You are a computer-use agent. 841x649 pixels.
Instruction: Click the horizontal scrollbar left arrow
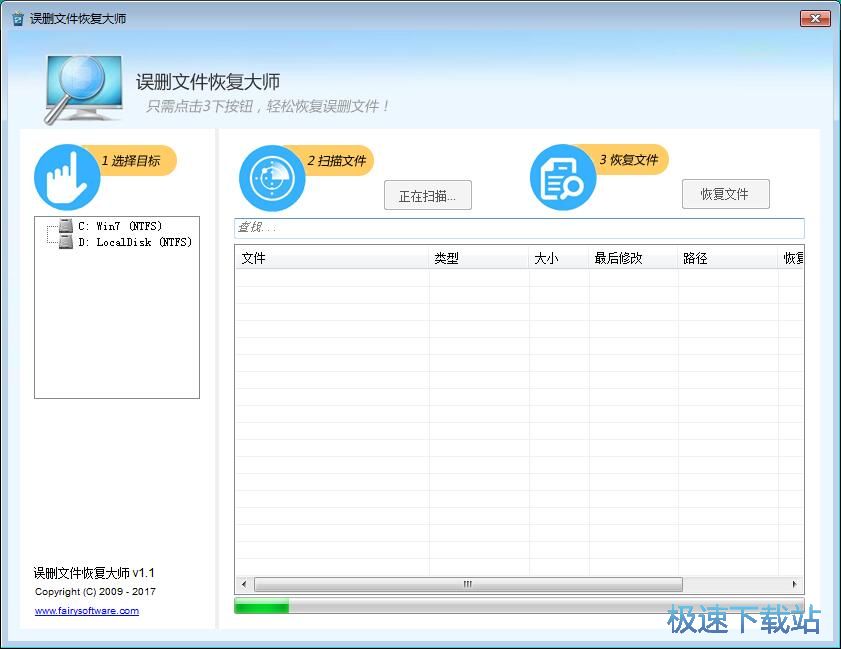(x=244, y=584)
